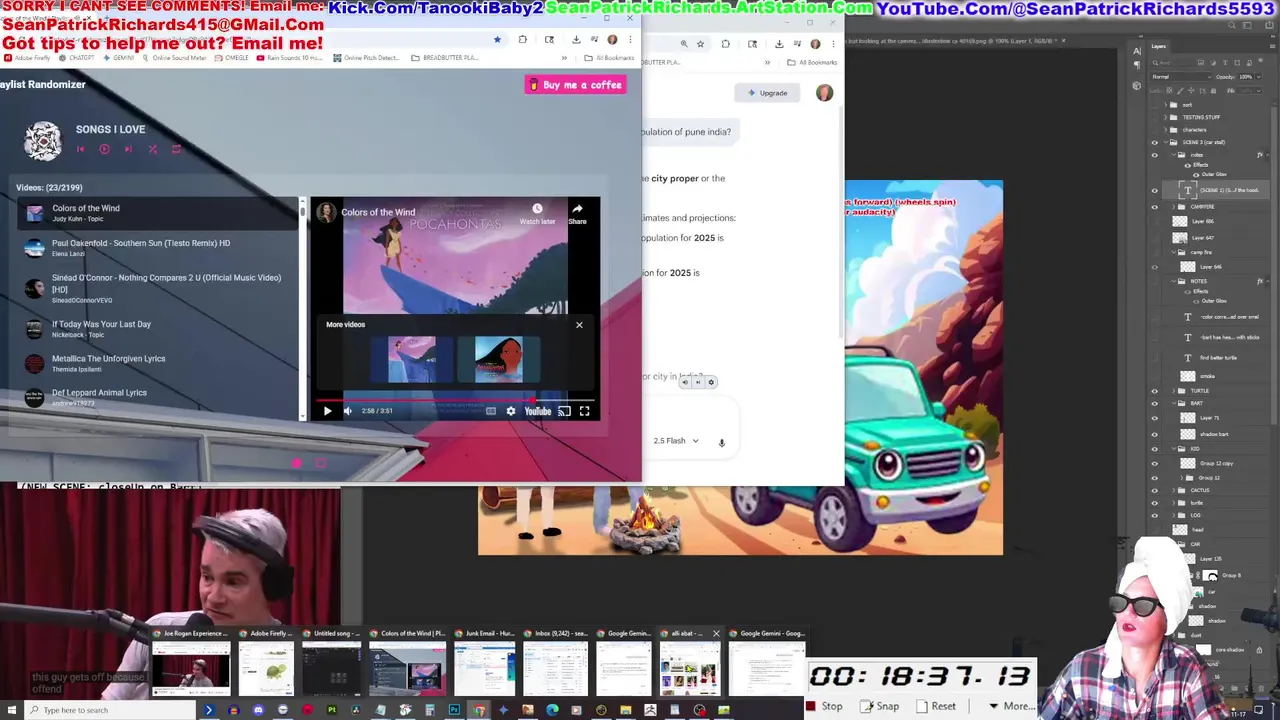
Task: Expand the TESTING STUFF layer group
Action: (1166, 117)
